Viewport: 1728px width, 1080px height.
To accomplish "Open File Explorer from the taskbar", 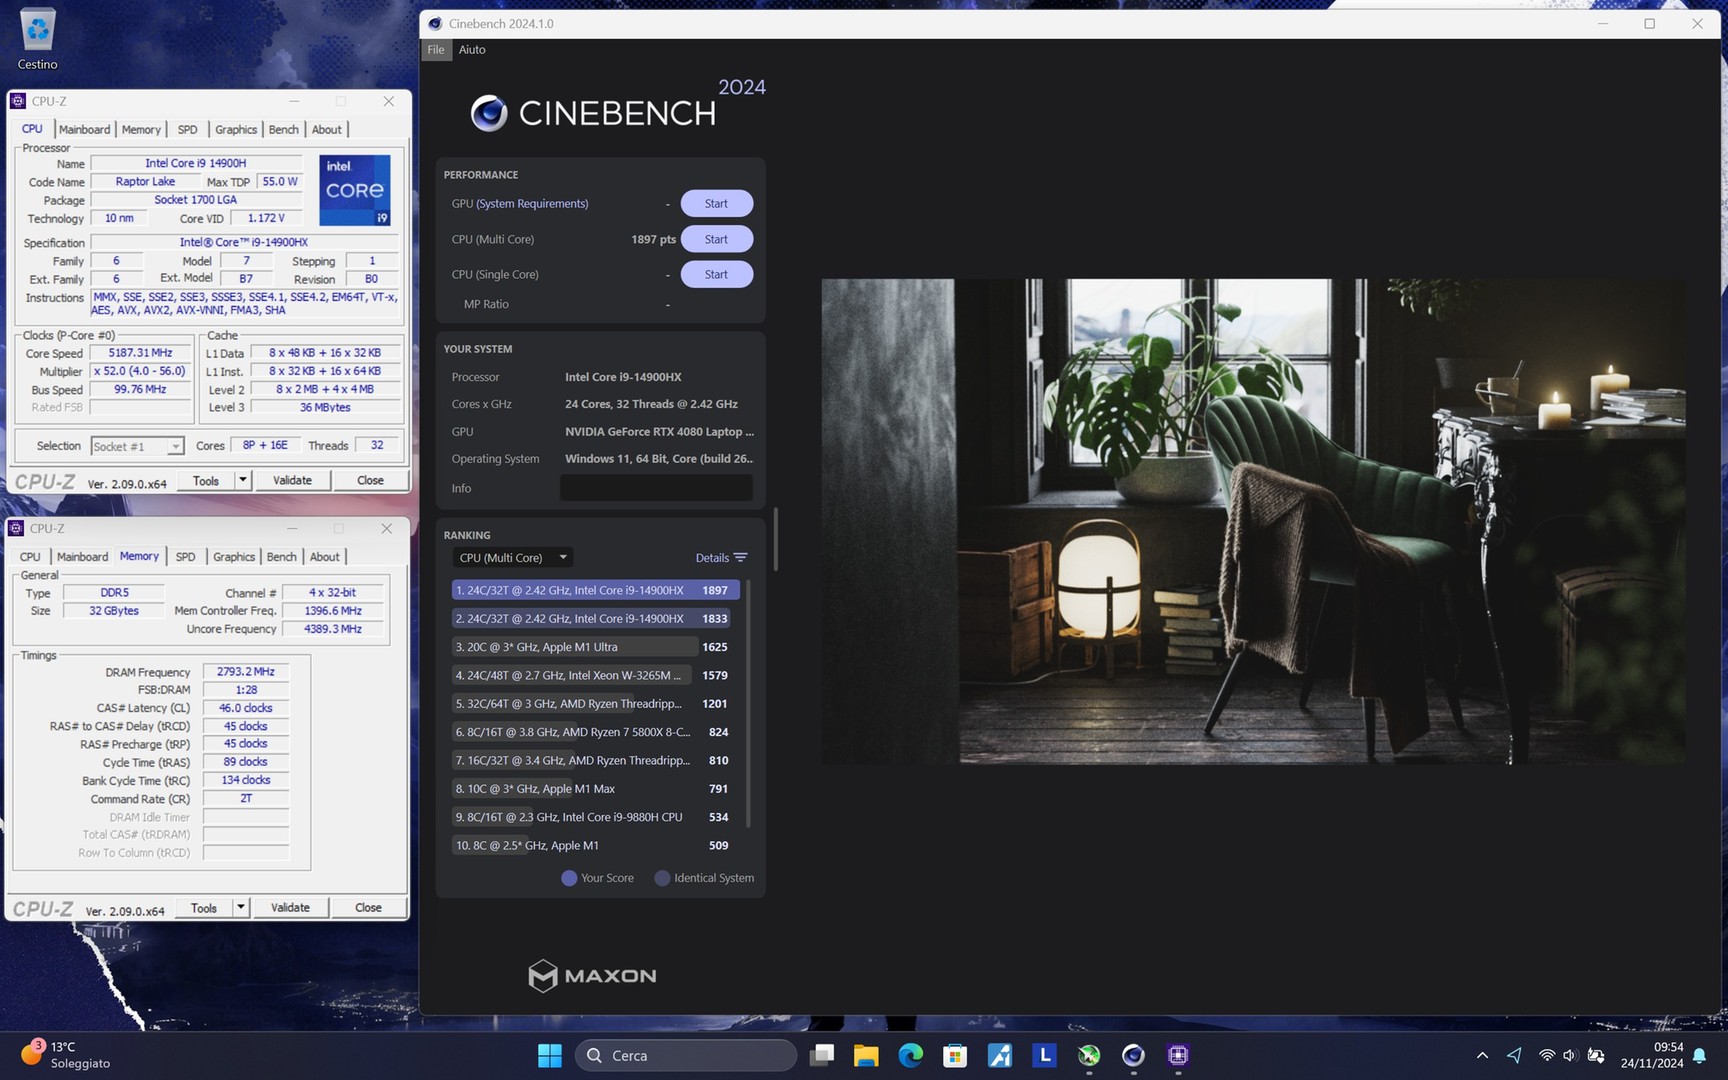I will [866, 1055].
